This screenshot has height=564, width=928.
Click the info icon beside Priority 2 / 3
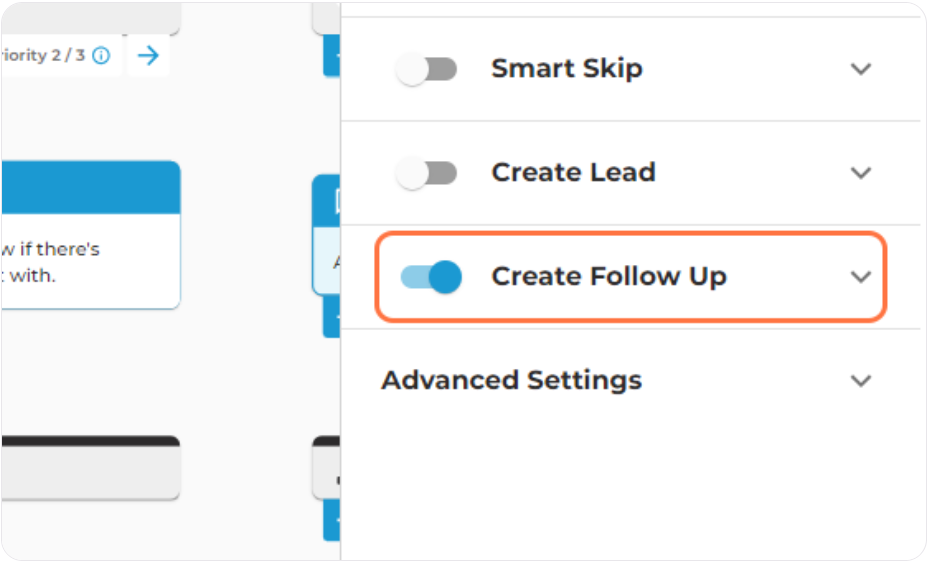[x=101, y=56]
